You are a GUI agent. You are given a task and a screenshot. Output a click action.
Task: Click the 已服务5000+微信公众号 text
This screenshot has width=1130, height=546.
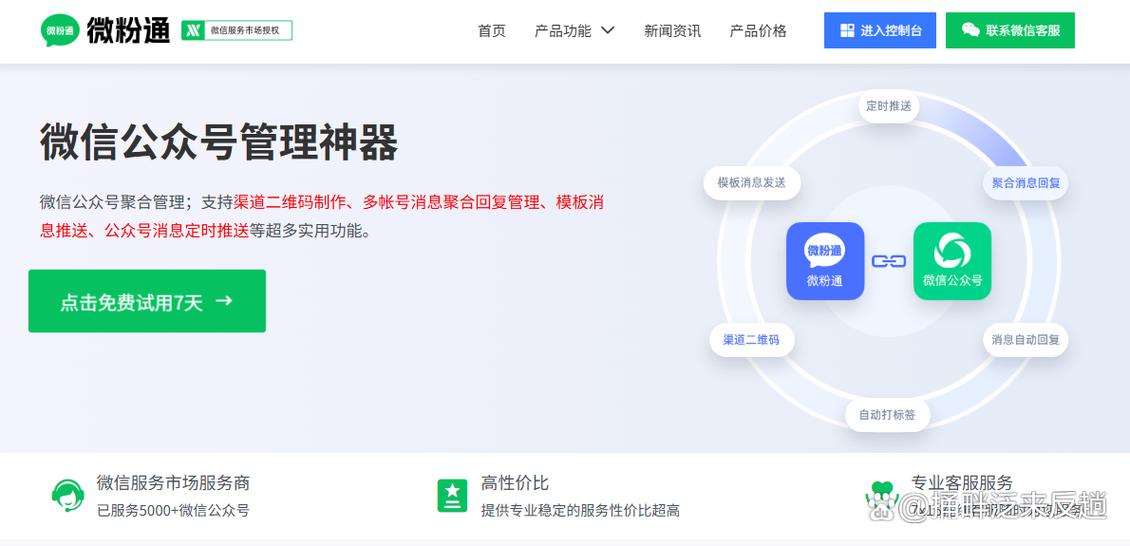[173, 511]
